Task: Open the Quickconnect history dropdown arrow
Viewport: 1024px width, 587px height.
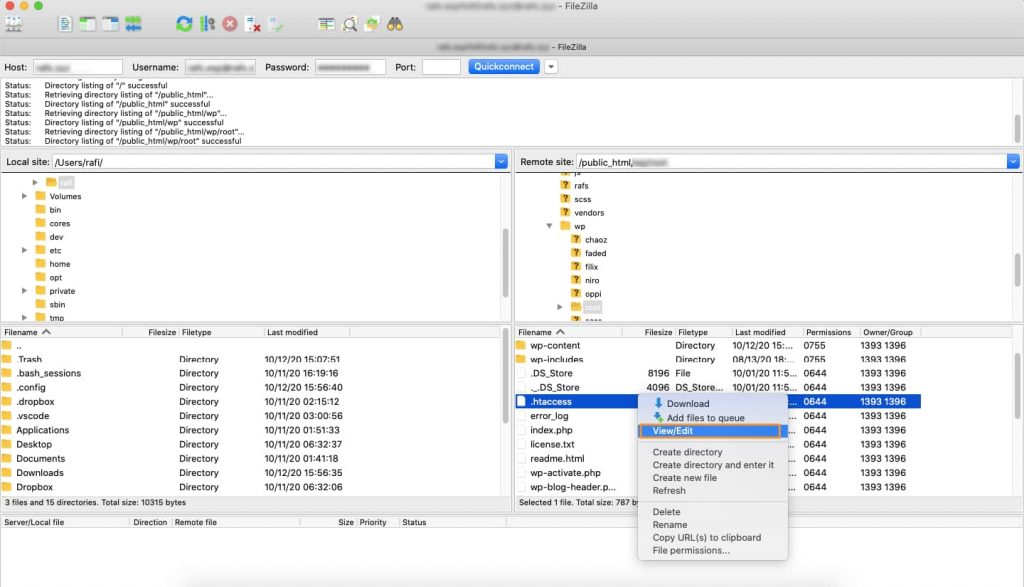Action: pos(551,67)
